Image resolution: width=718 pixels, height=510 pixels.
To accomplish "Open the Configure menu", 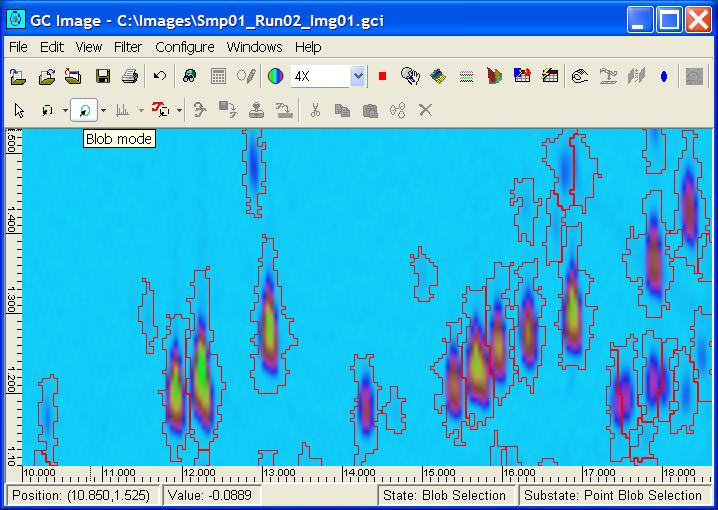I will pyautogui.click(x=184, y=47).
